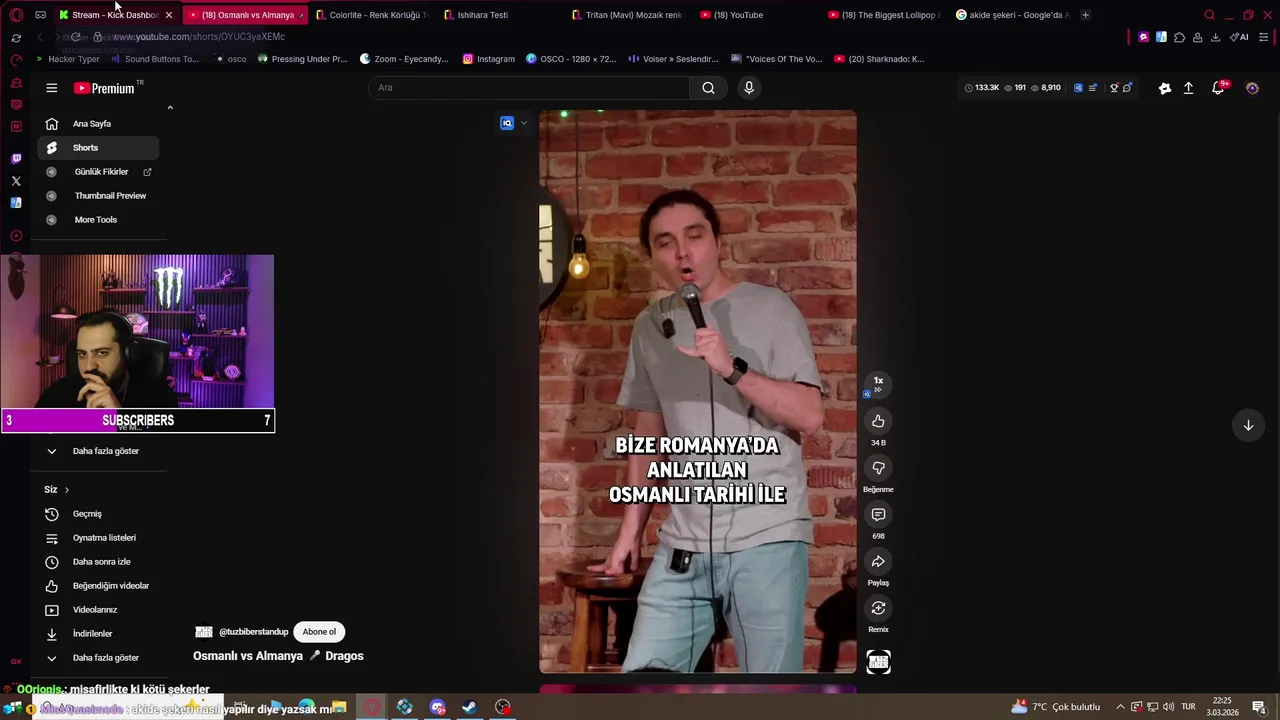1280x720 pixels.
Task: Click the address bar URL
Action: click(199, 37)
